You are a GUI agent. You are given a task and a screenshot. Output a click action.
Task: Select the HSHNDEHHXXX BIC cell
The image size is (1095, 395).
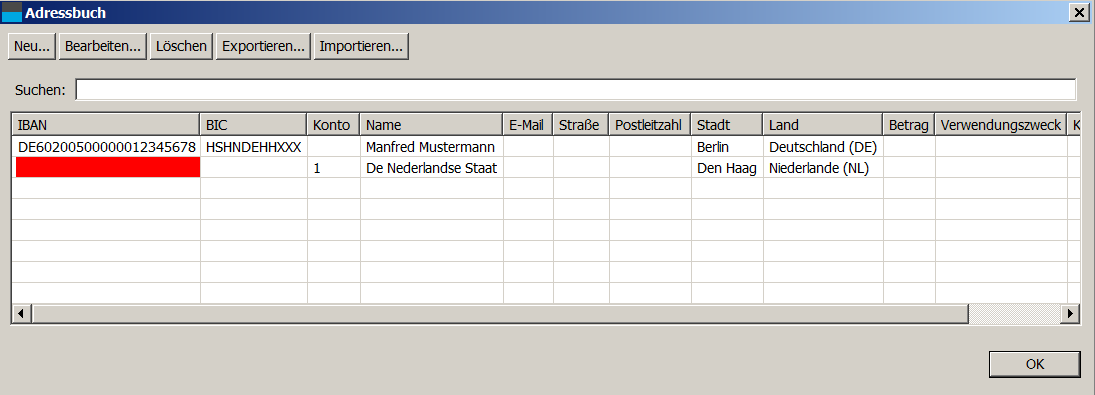pos(253,147)
